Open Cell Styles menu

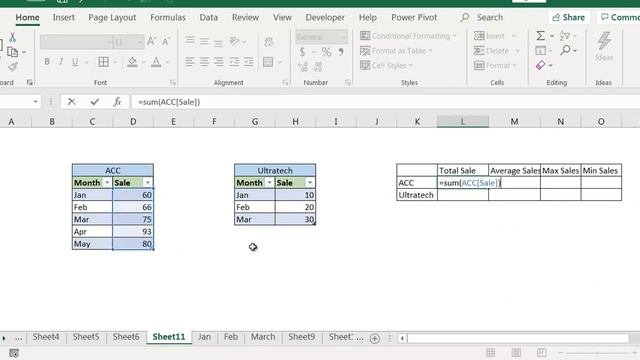(386, 65)
